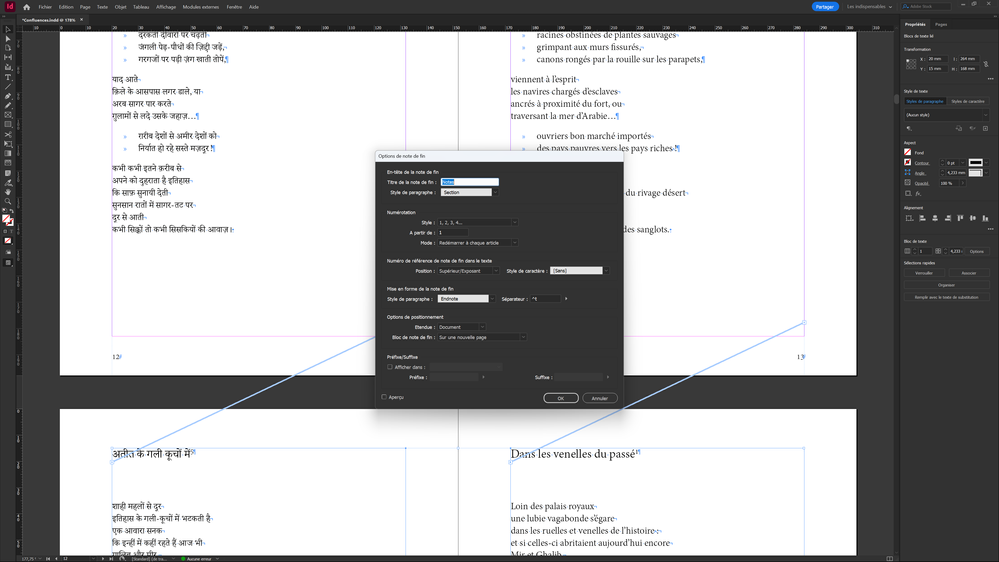Select the Eyedropper tool

point(8,182)
